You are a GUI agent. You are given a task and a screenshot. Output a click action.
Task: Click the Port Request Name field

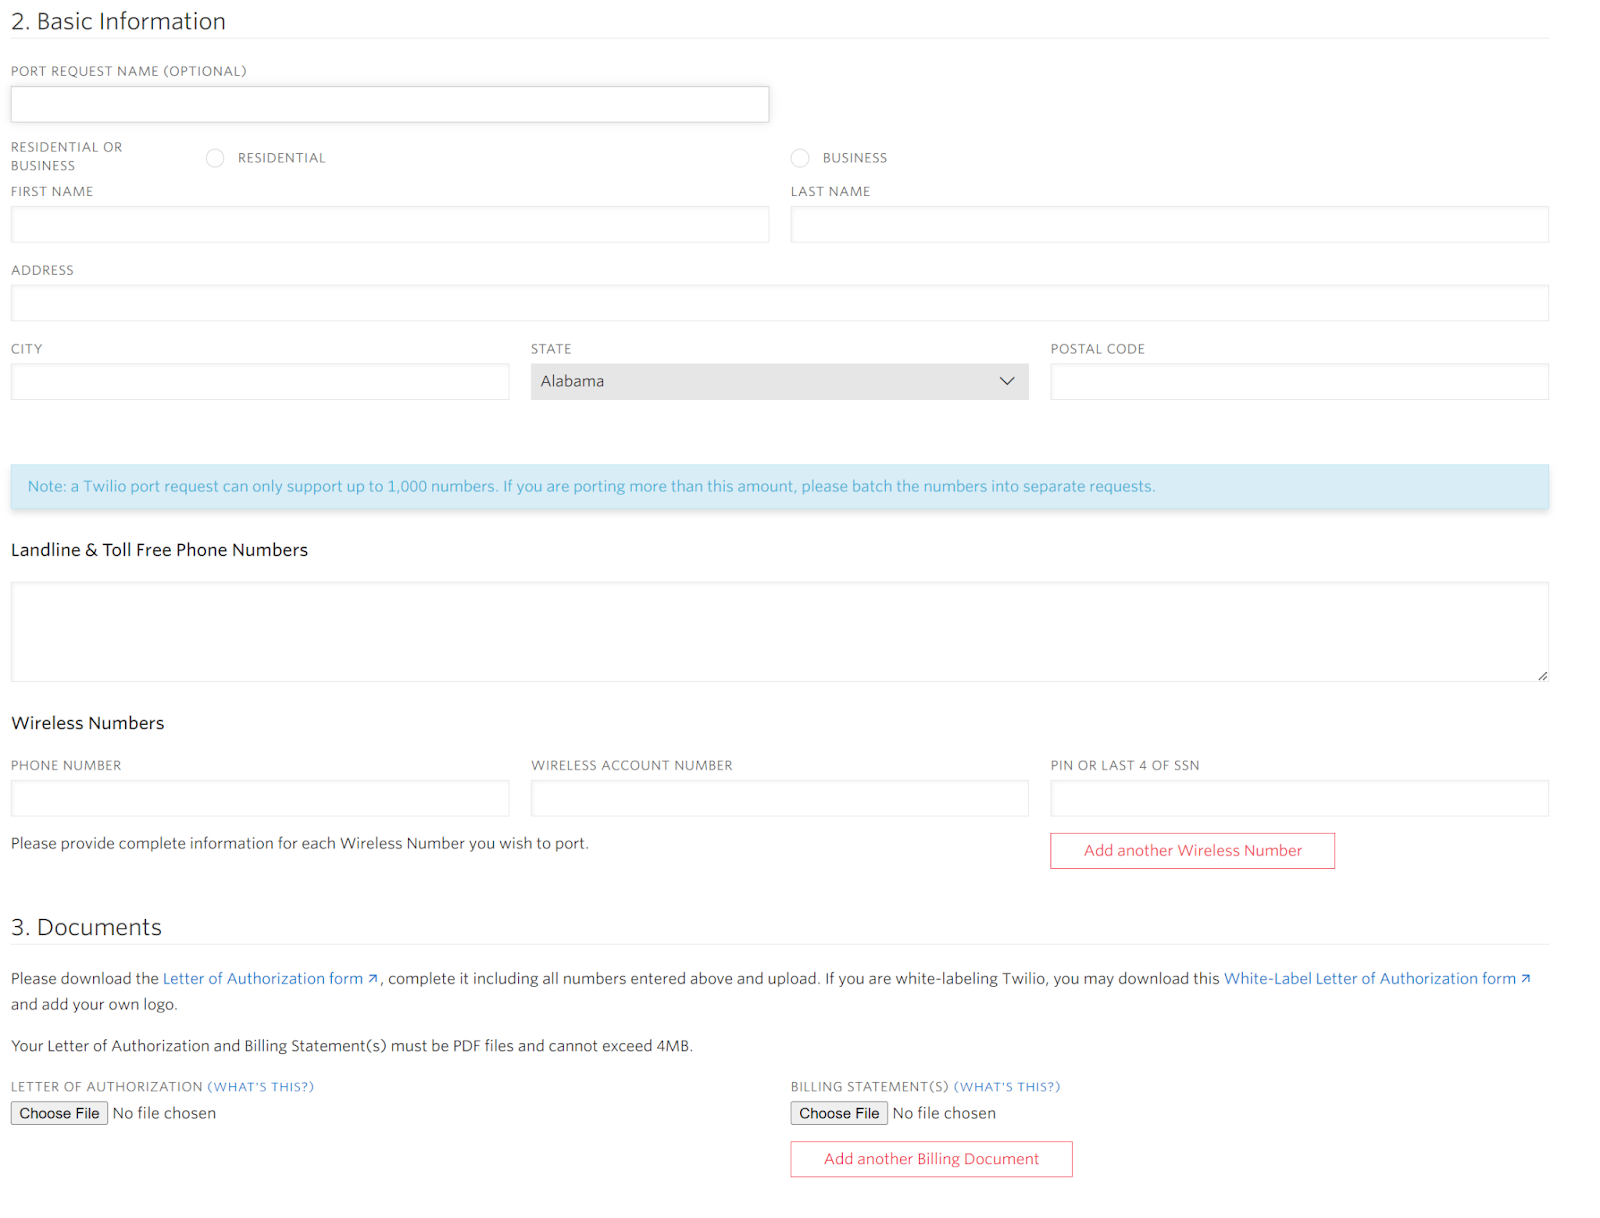(390, 105)
